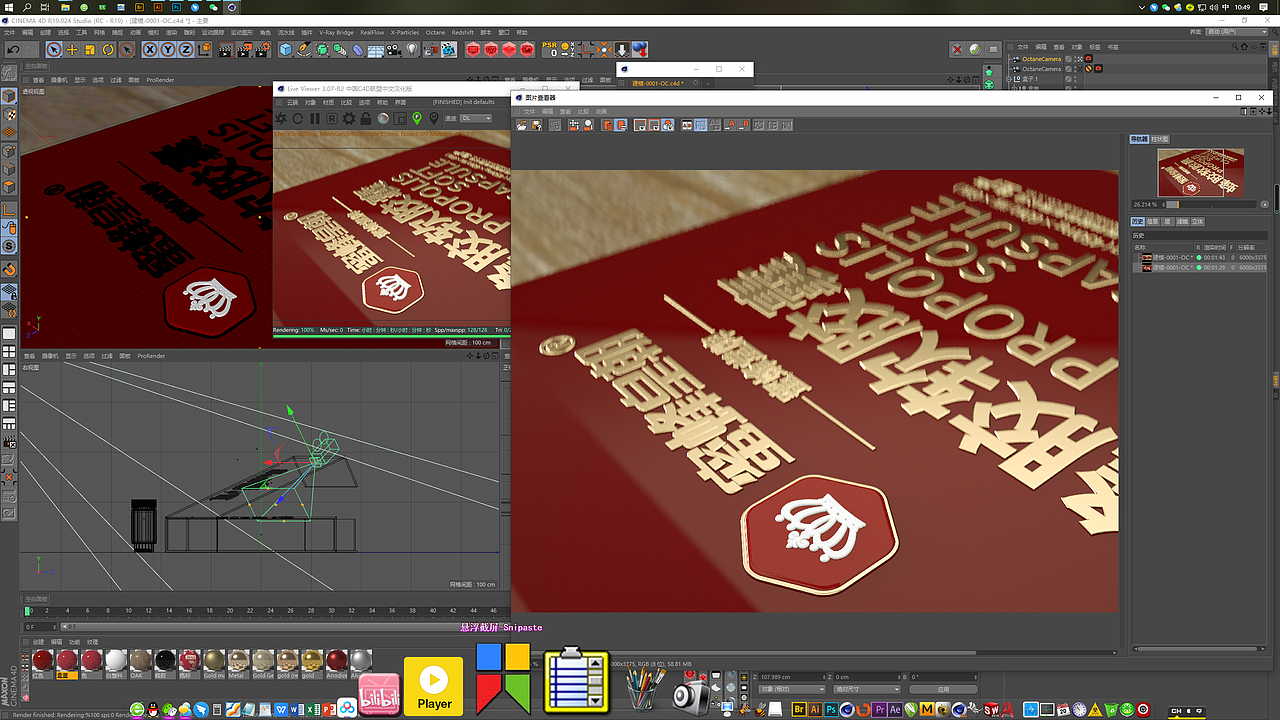The image size is (1280, 720).
Task: Click Picture Viewer save image icon
Action: (537, 125)
